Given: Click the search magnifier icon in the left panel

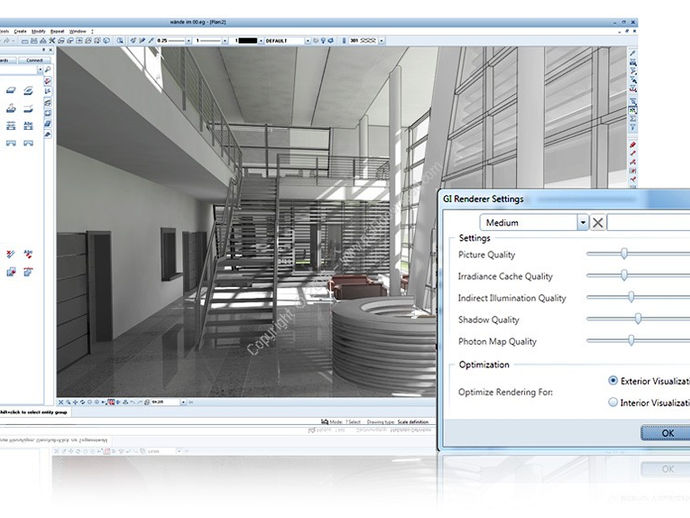Looking at the screenshot, I should click(48, 70).
